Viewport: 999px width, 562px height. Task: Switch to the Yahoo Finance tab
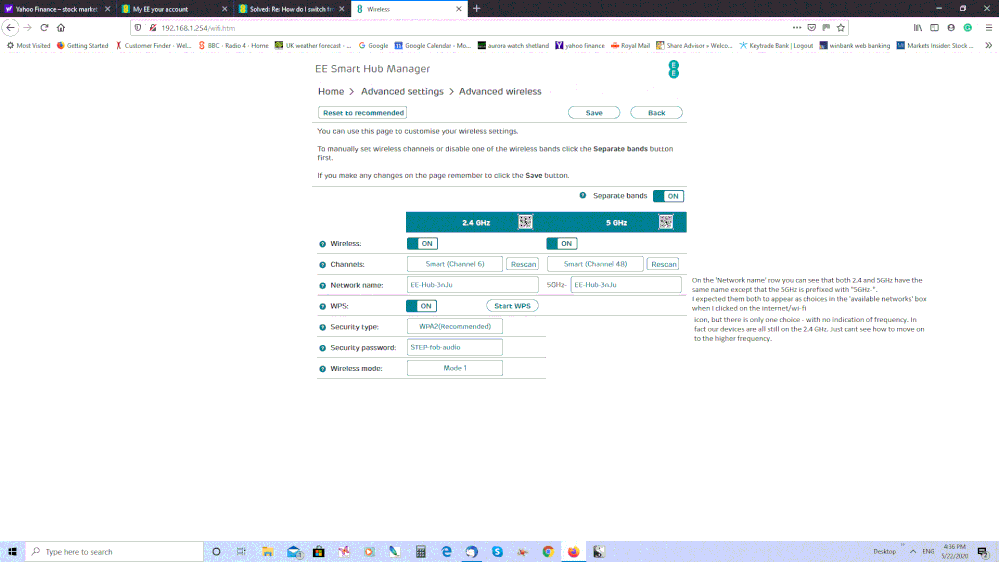click(x=56, y=9)
